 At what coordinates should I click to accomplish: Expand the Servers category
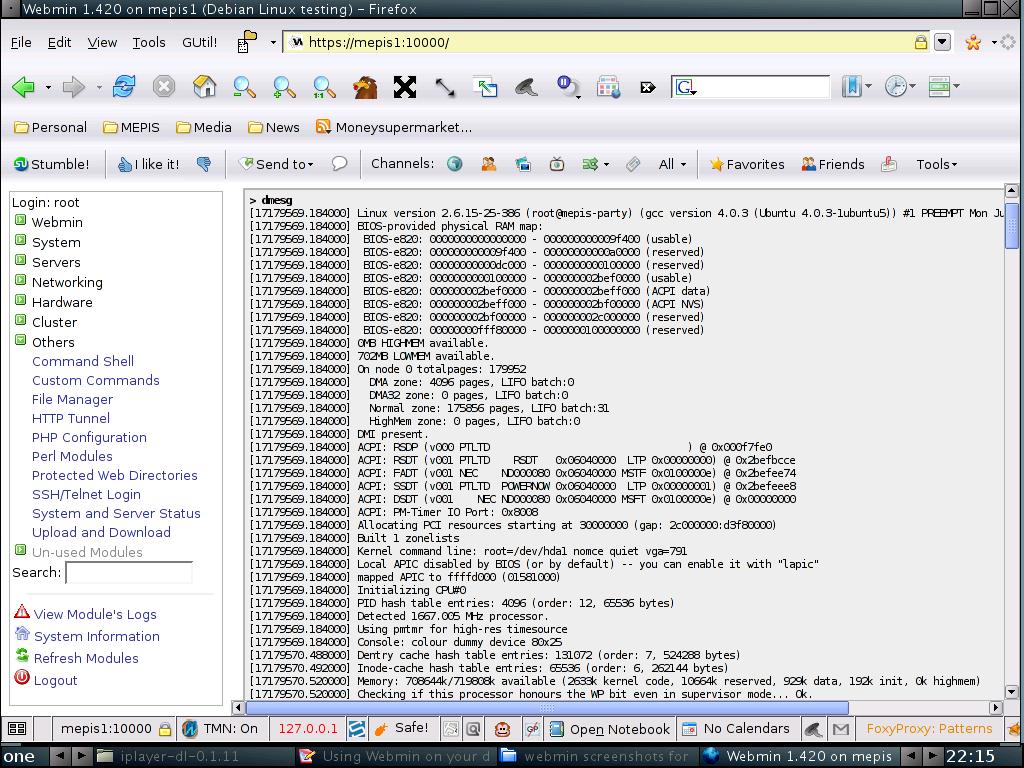(21, 260)
